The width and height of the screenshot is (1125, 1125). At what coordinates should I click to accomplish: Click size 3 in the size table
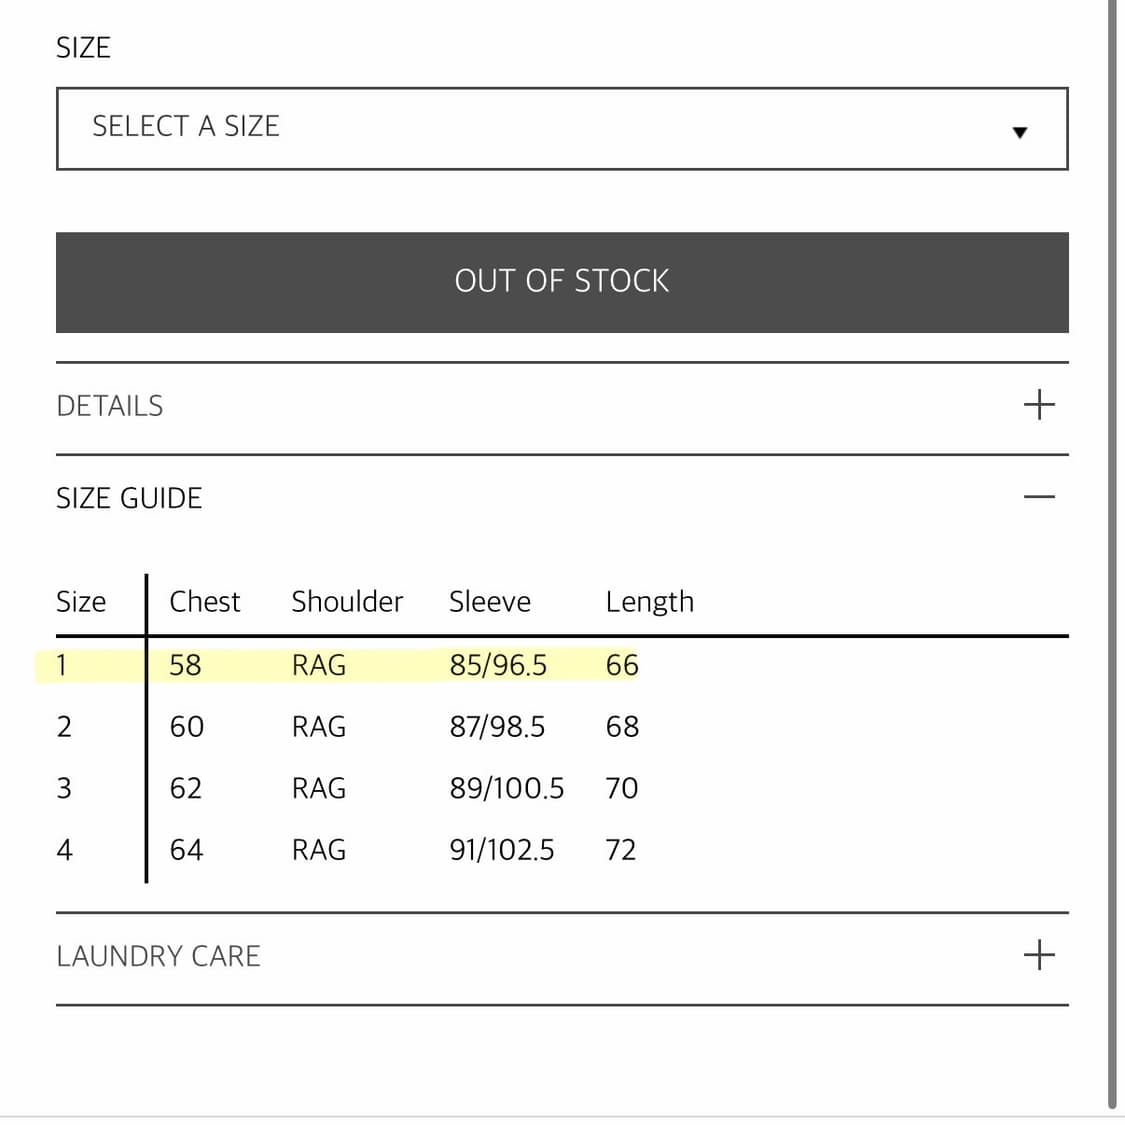tap(64, 788)
